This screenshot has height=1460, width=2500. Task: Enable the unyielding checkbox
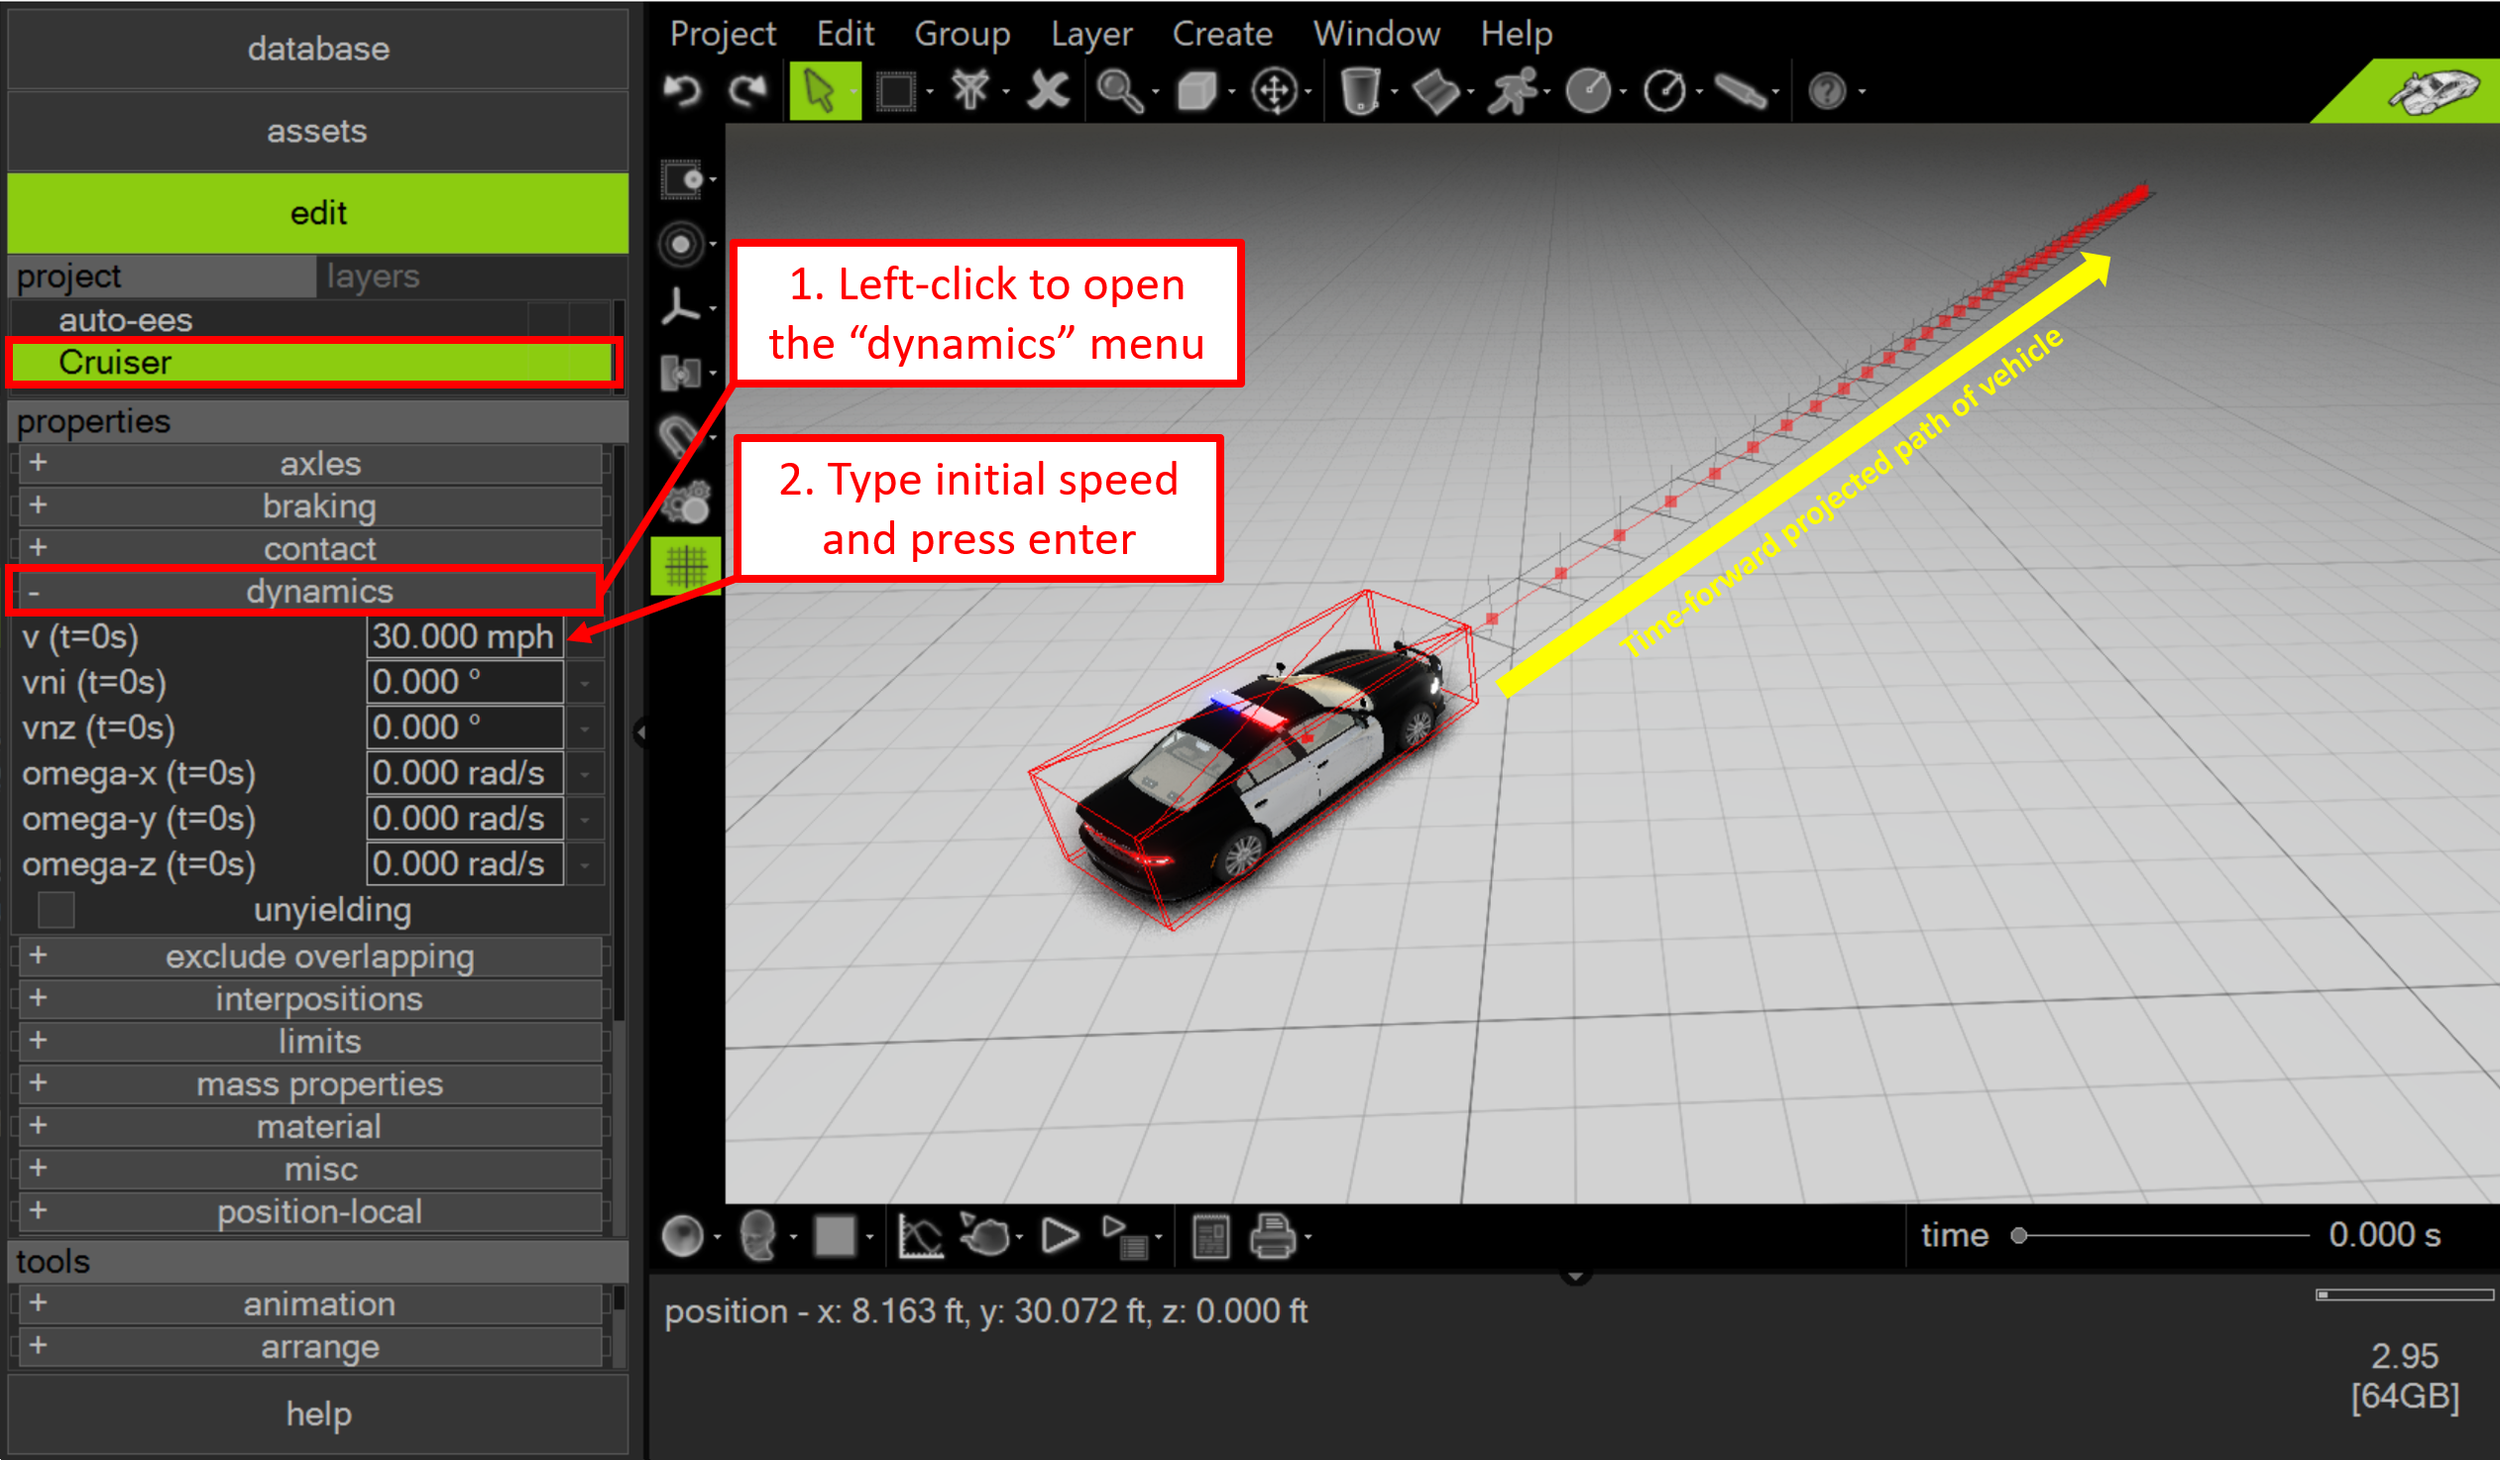[x=56, y=910]
